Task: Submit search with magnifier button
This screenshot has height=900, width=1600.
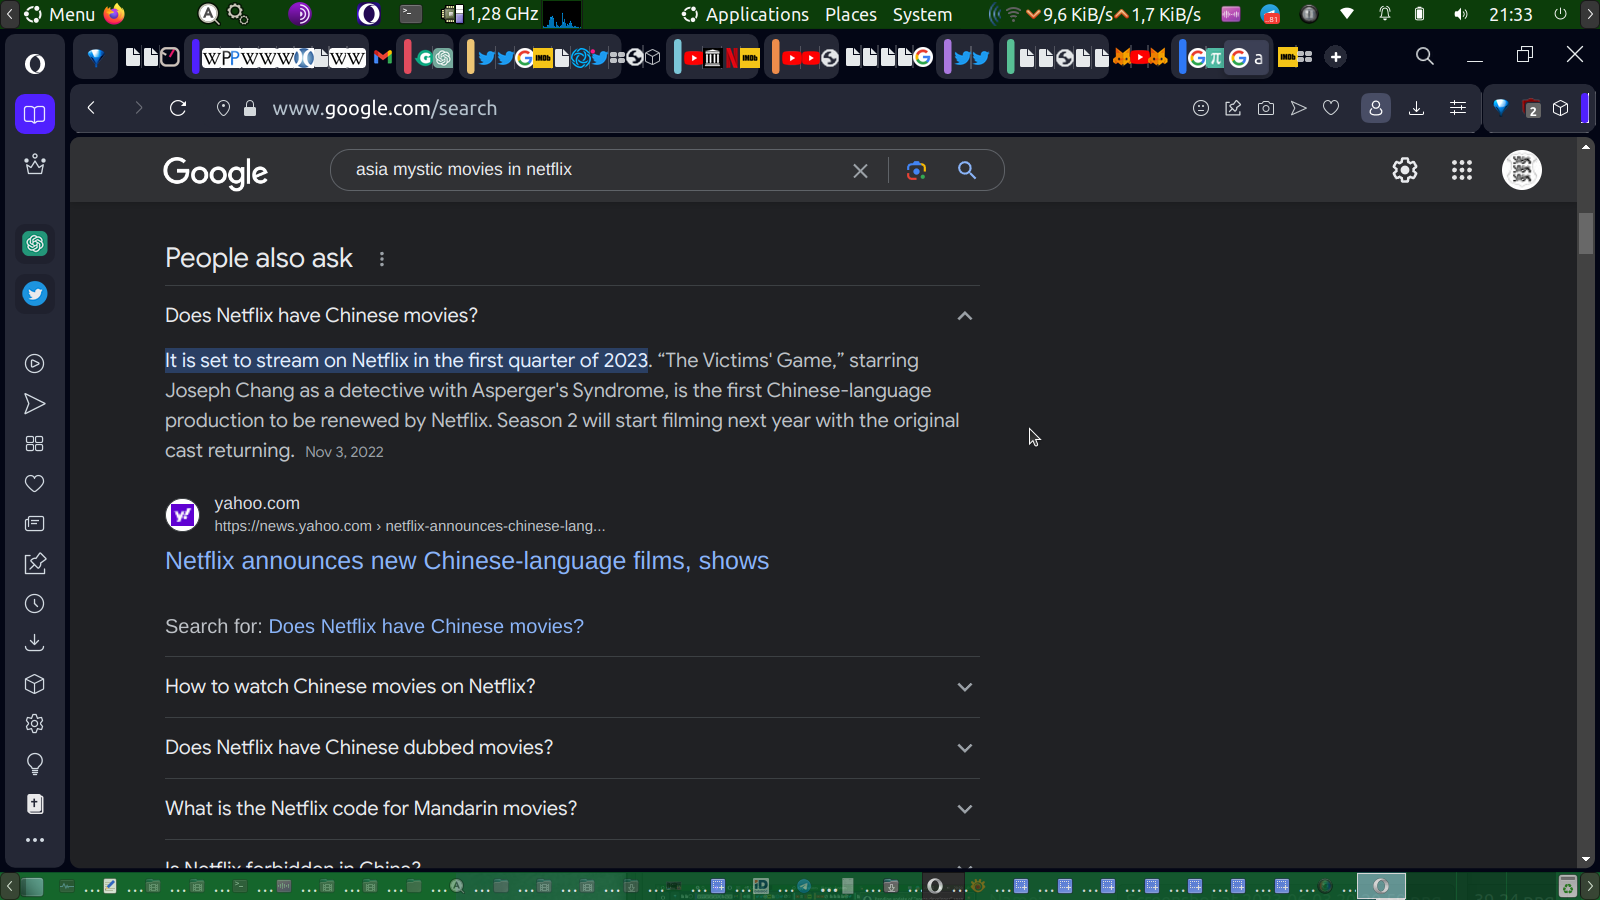Action: [x=967, y=170]
